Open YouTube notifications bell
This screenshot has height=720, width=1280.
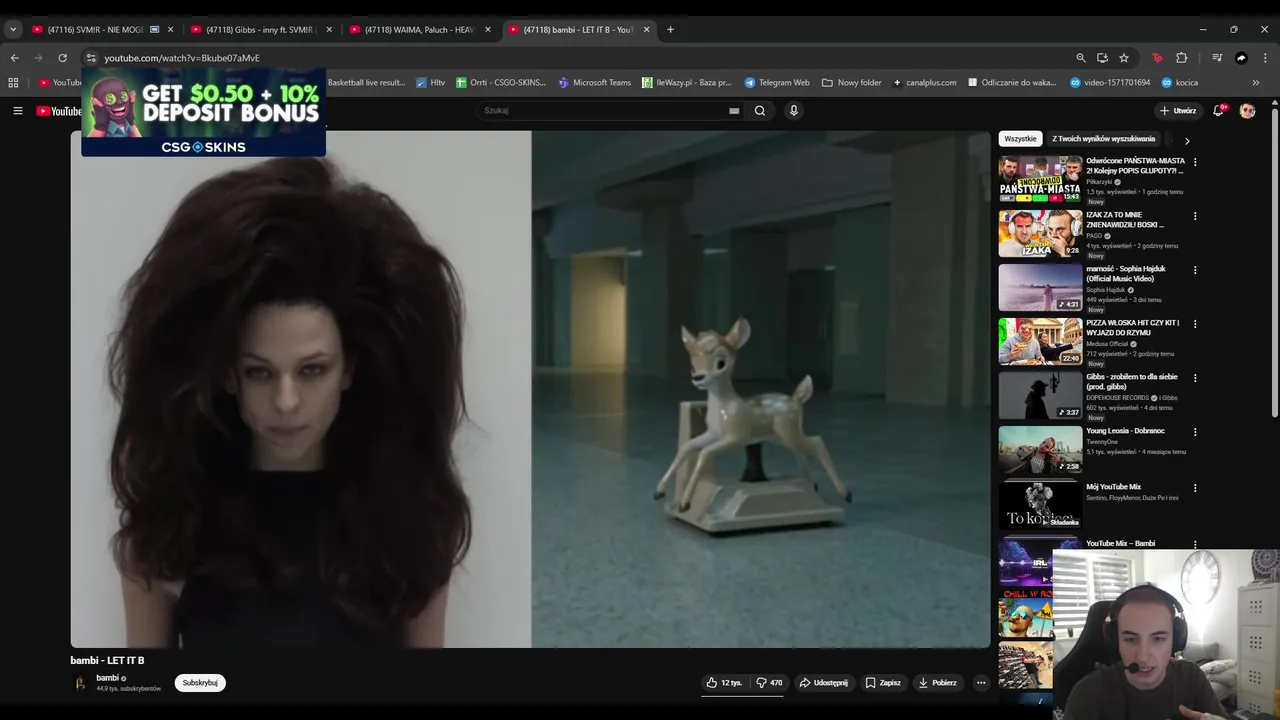tap(1219, 111)
